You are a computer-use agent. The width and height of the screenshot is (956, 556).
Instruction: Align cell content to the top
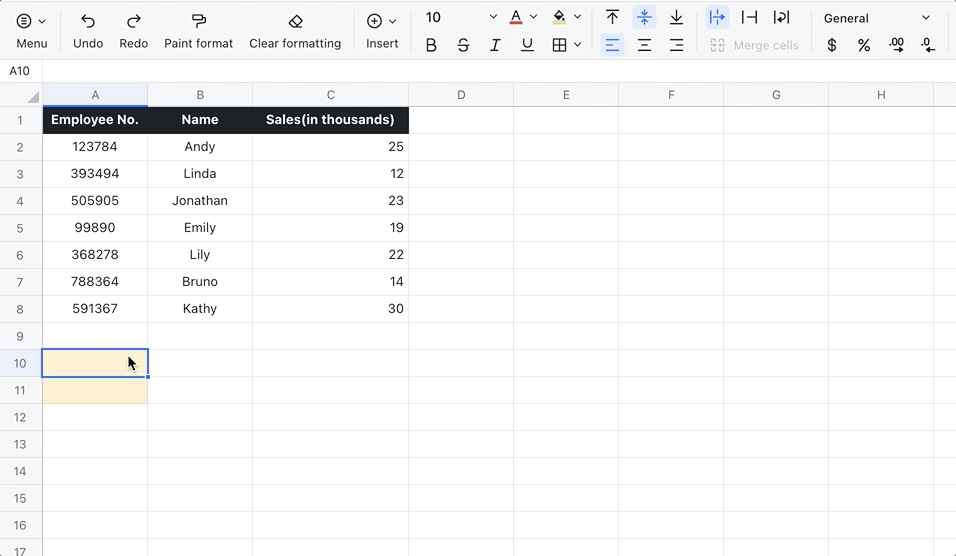[x=612, y=17]
